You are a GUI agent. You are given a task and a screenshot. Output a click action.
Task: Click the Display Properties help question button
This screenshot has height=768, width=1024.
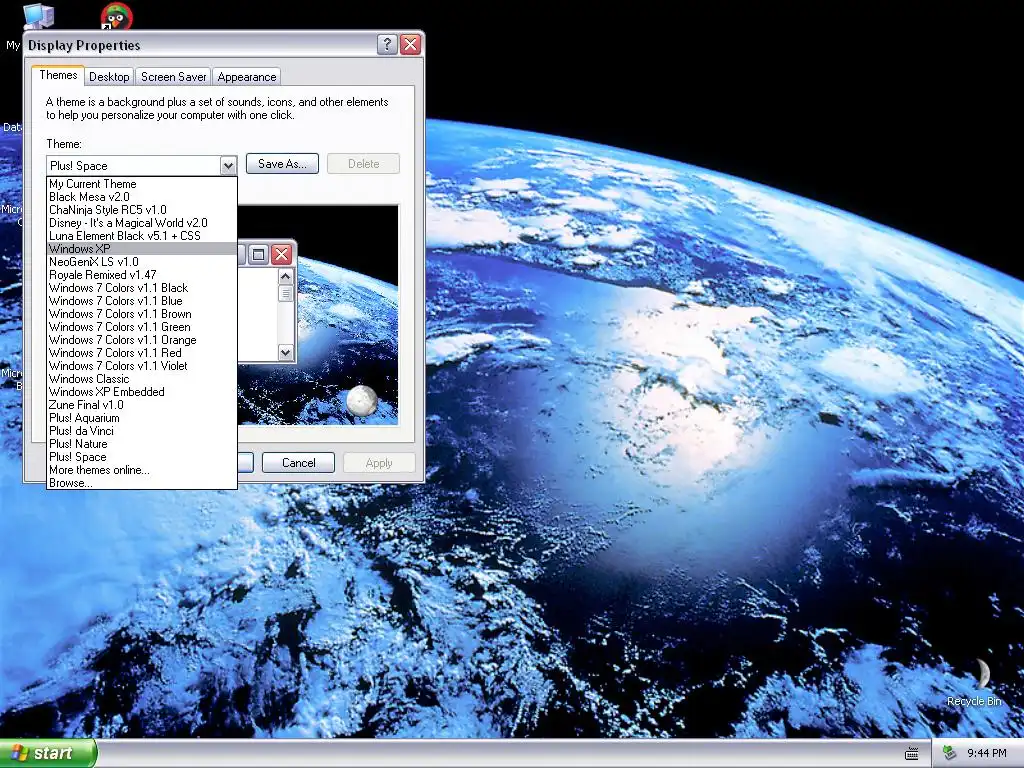click(387, 44)
